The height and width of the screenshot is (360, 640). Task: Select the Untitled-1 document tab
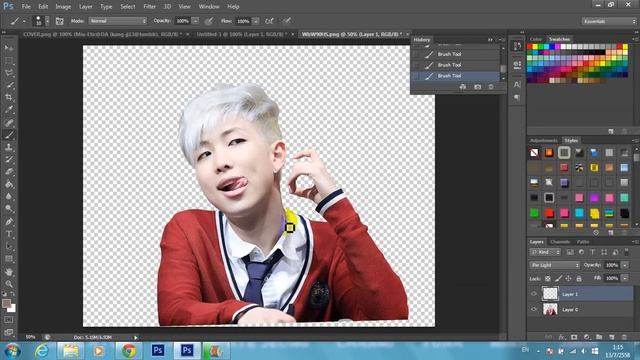242,34
